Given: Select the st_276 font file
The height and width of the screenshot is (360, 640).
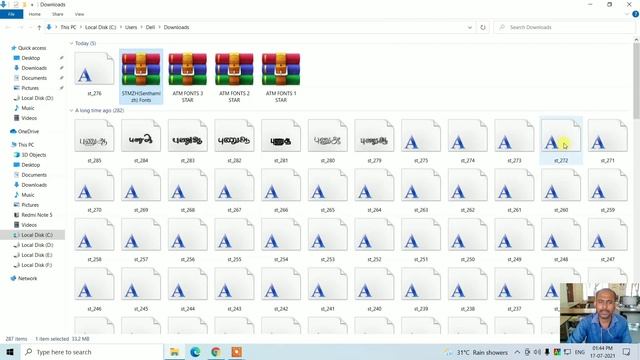Looking at the screenshot, I should coord(94,75).
